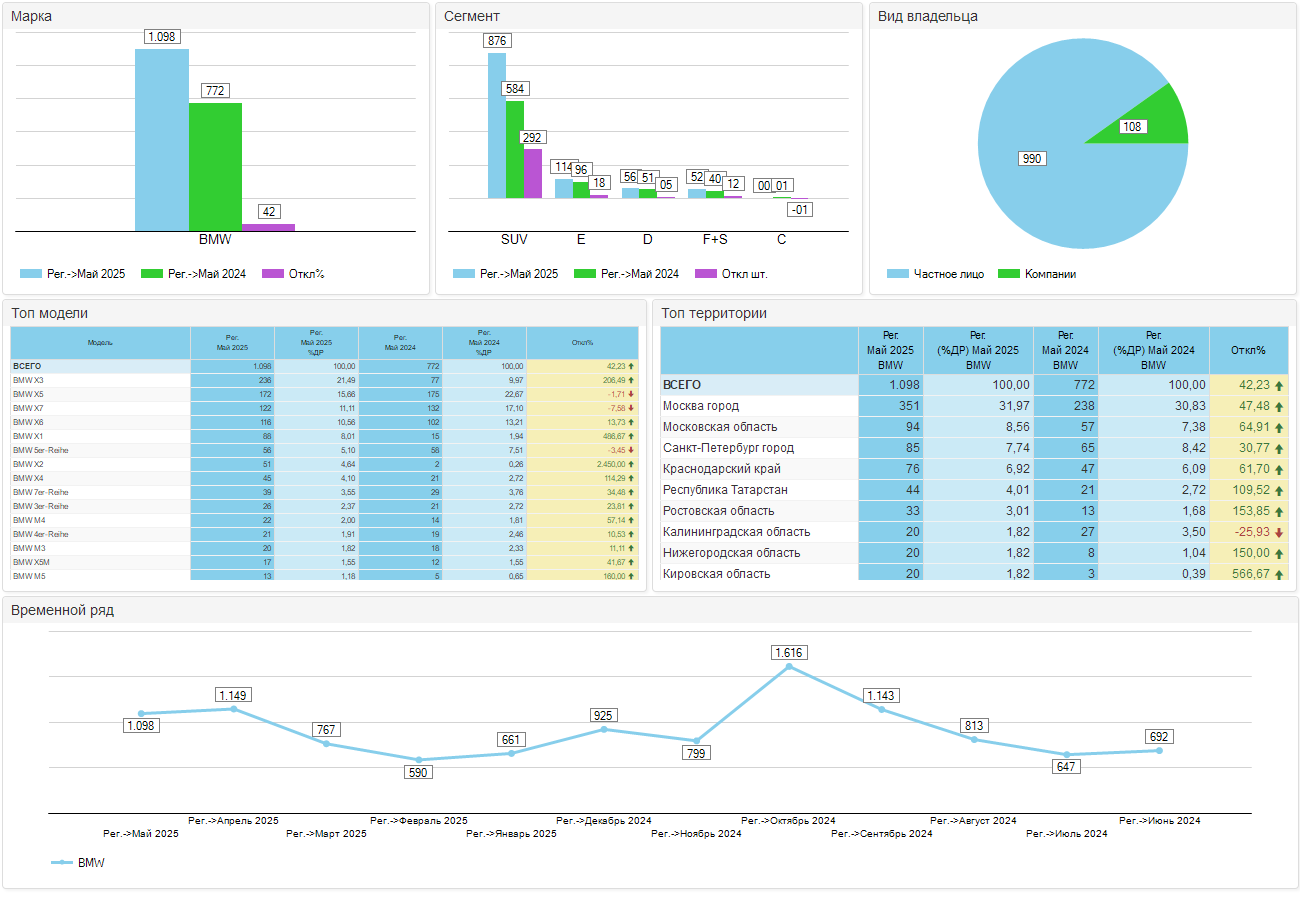Select the Сентябрь 2024 point labeled 1.143

(882, 709)
